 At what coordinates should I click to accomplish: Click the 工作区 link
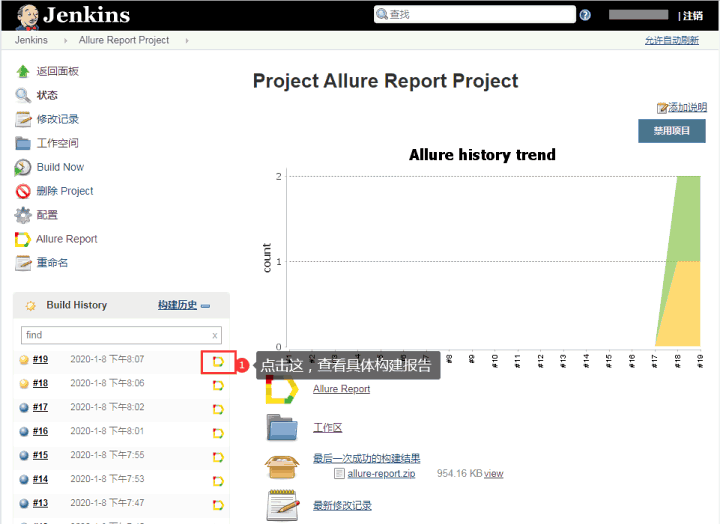327,428
